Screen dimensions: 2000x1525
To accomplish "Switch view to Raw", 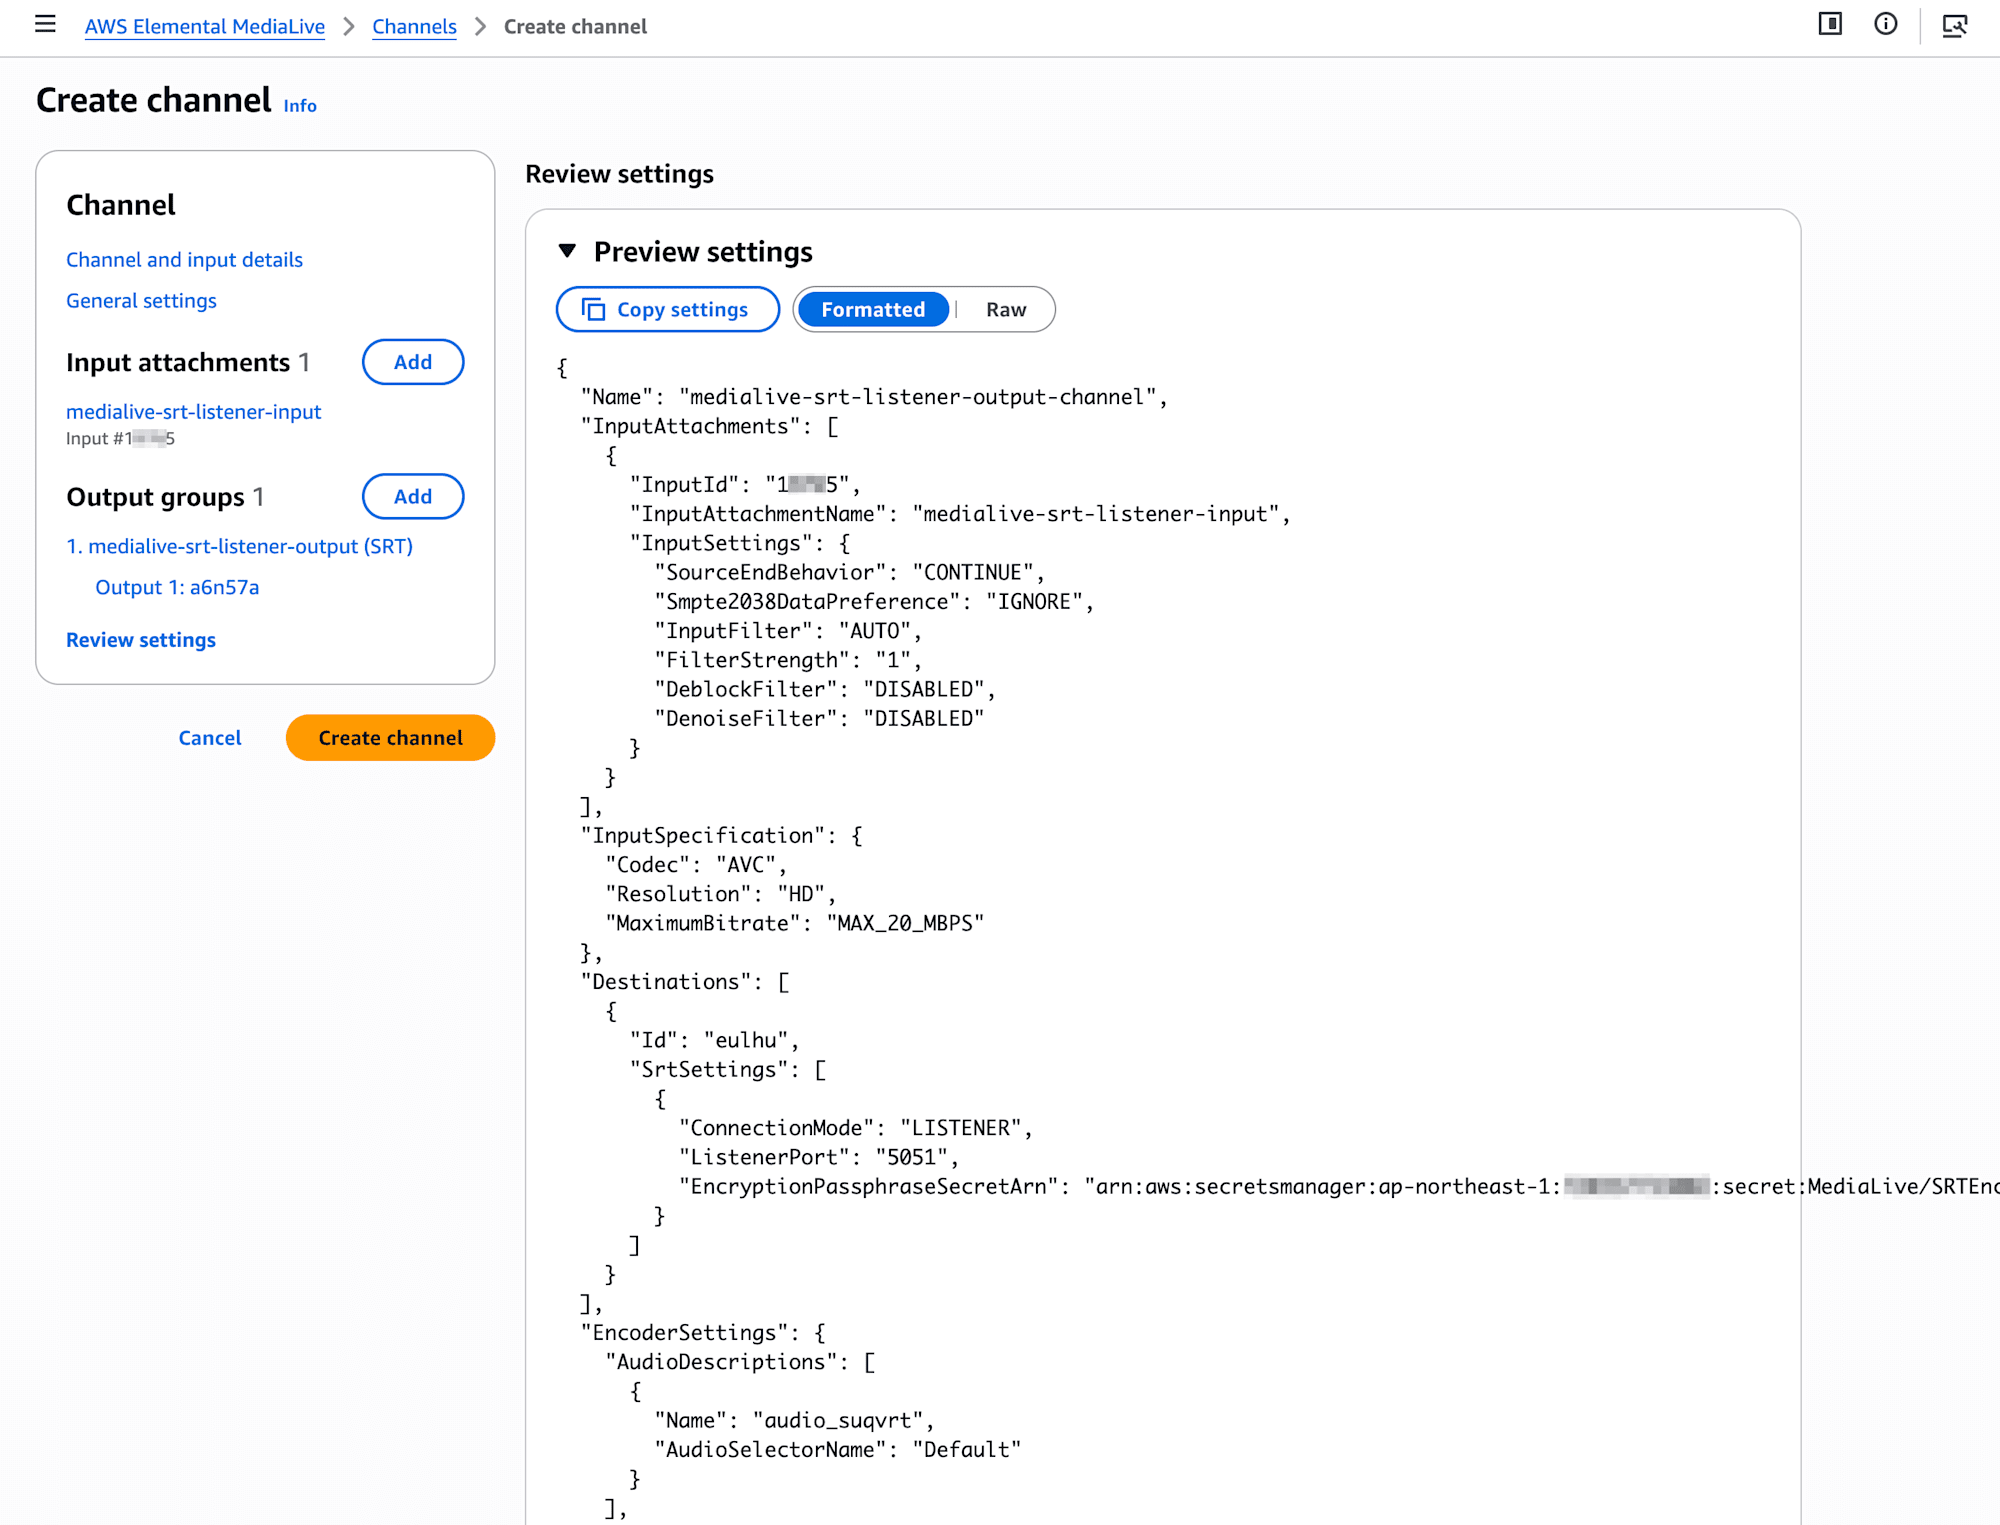I will [1006, 309].
